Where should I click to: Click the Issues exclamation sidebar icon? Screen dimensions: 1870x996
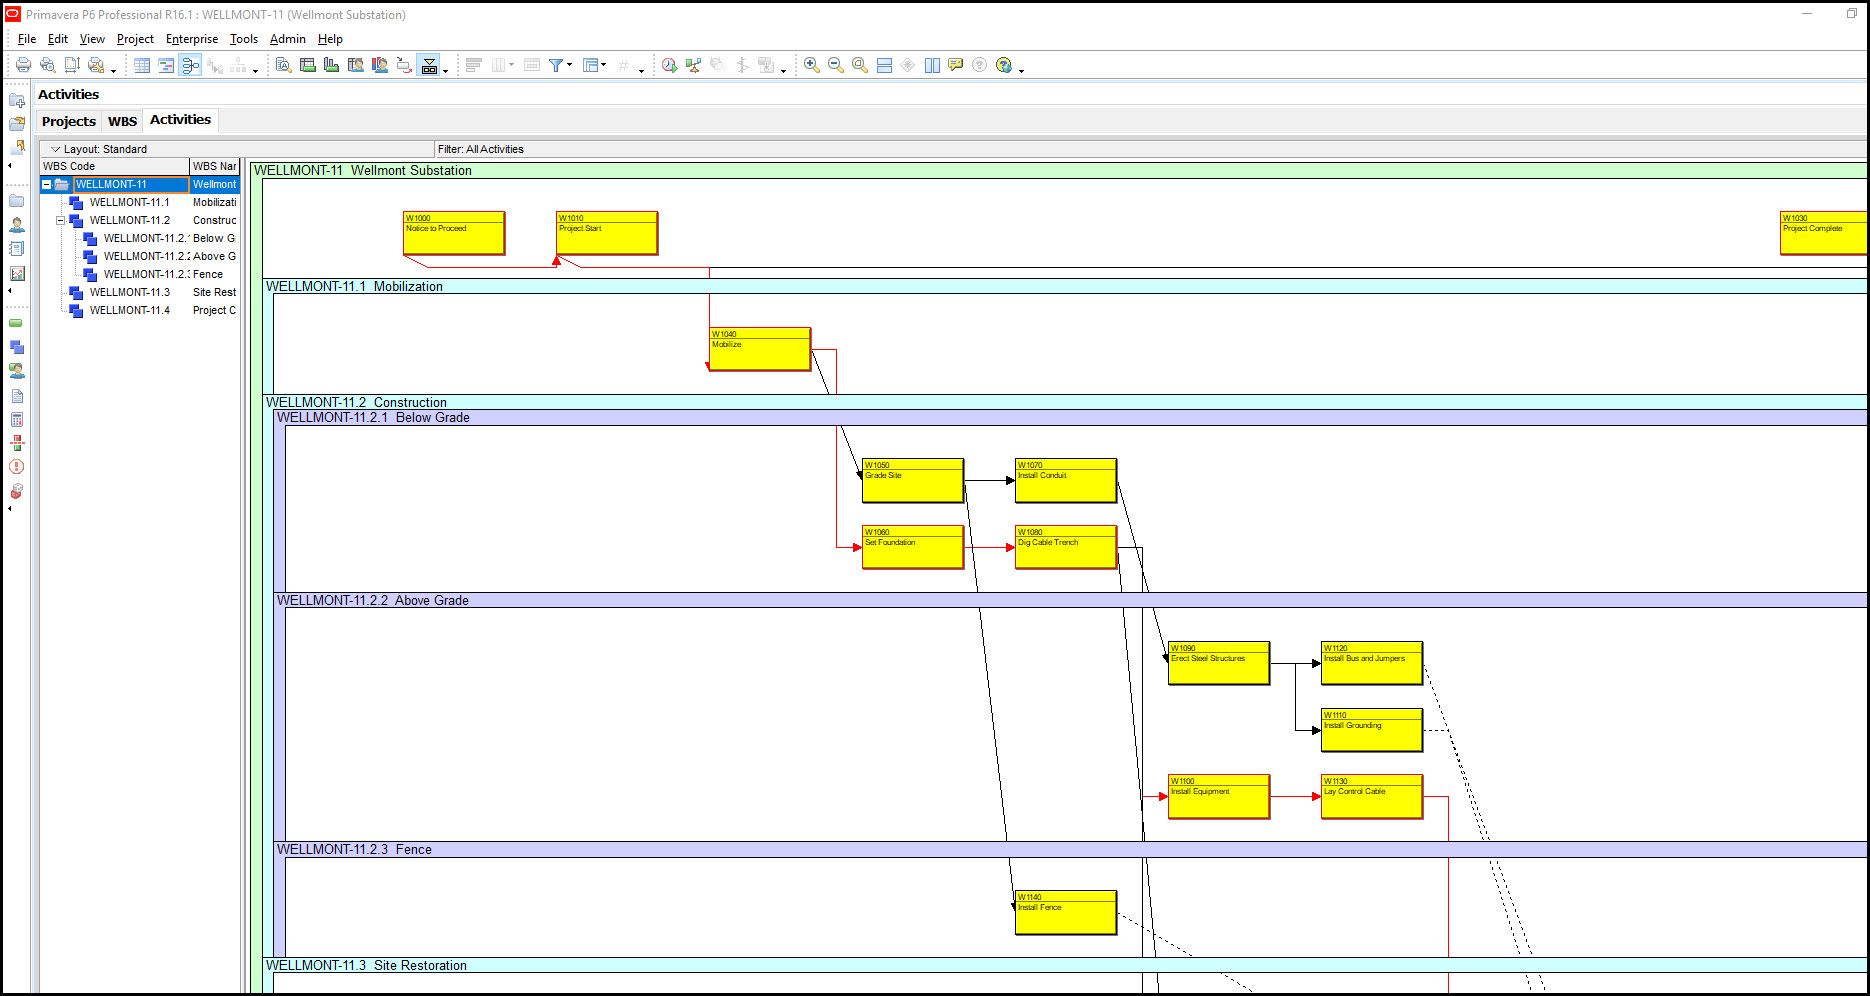[17, 467]
